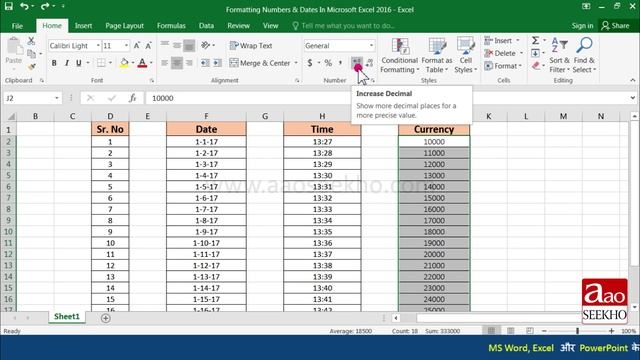Select the Sheet1 tab

pyautogui.click(x=67, y=317)
